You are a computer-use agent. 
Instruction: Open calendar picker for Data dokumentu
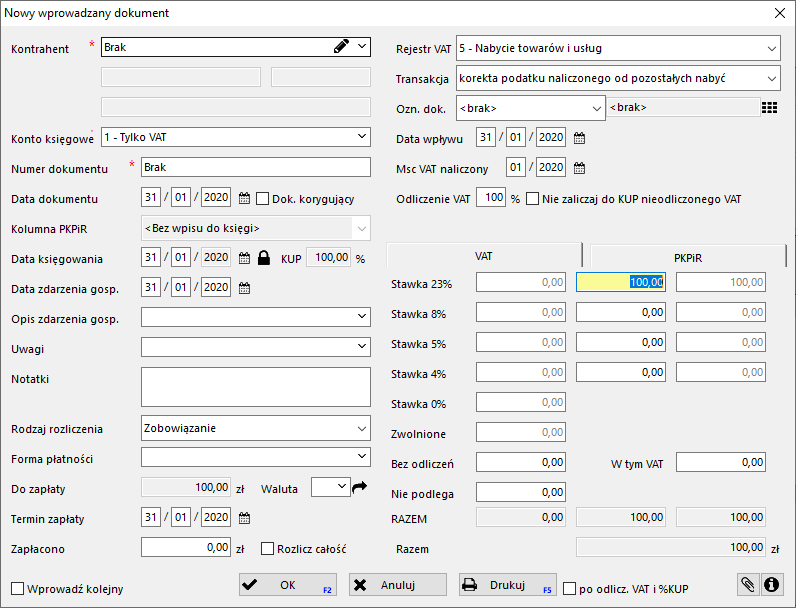pos(244,198)
